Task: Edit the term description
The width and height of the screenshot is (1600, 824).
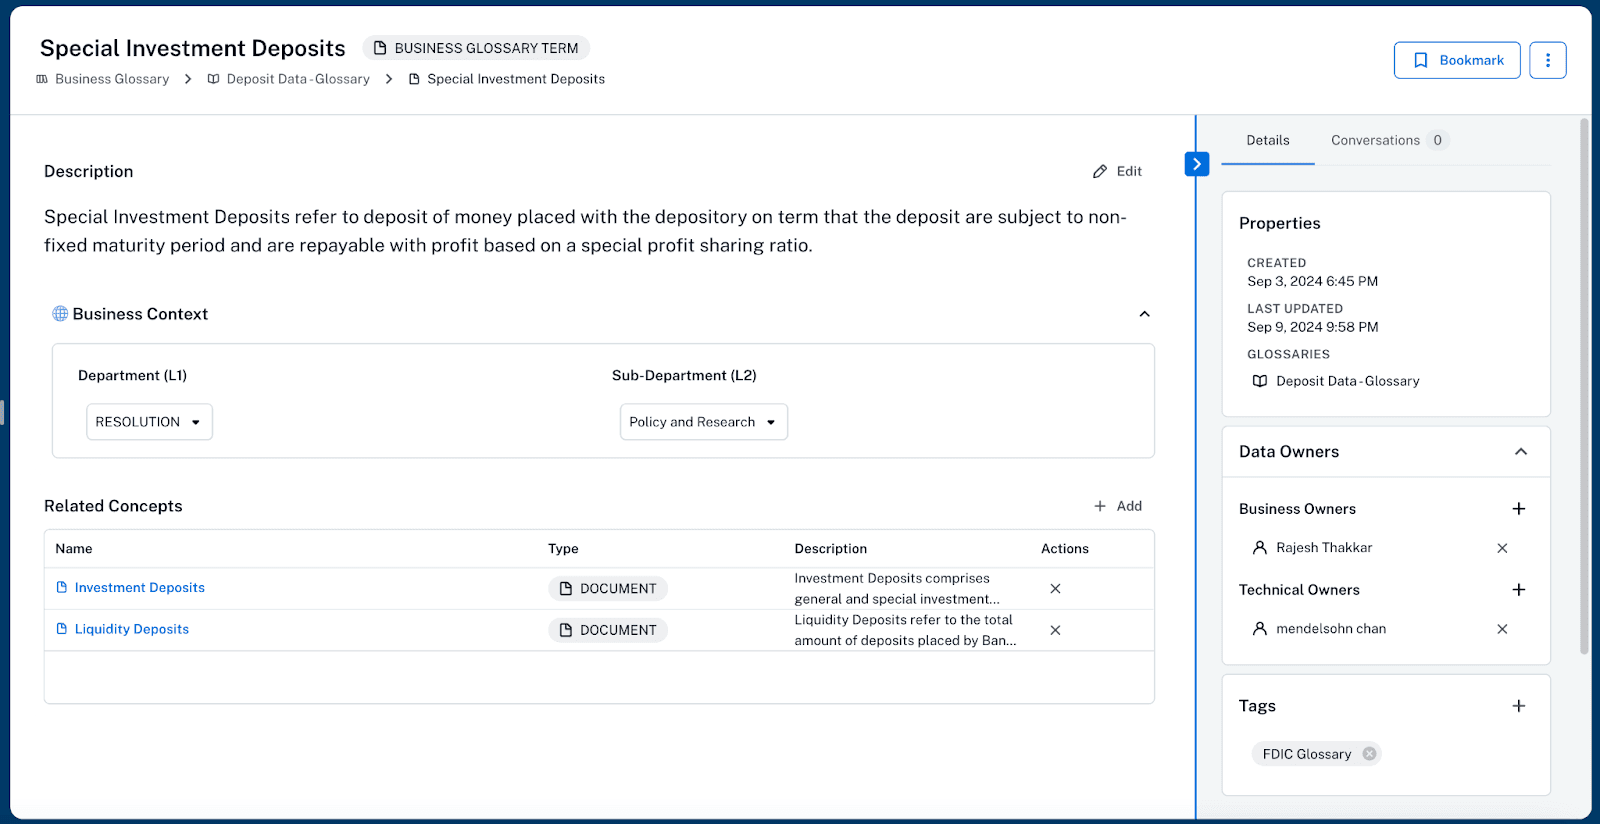Action: coord(1118,171)
